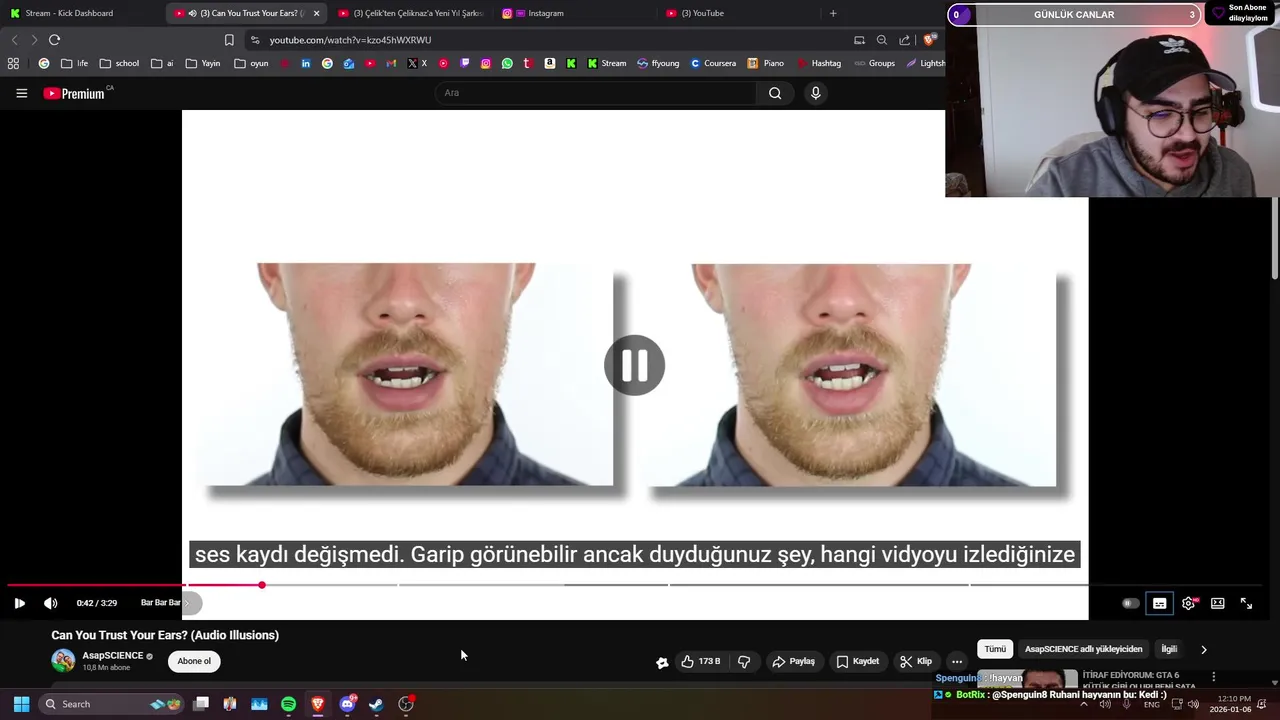The width and height of the screenshot is (1280, 720).
Task: Click the browser address bar URL
Action: click(x=350, y=40)
